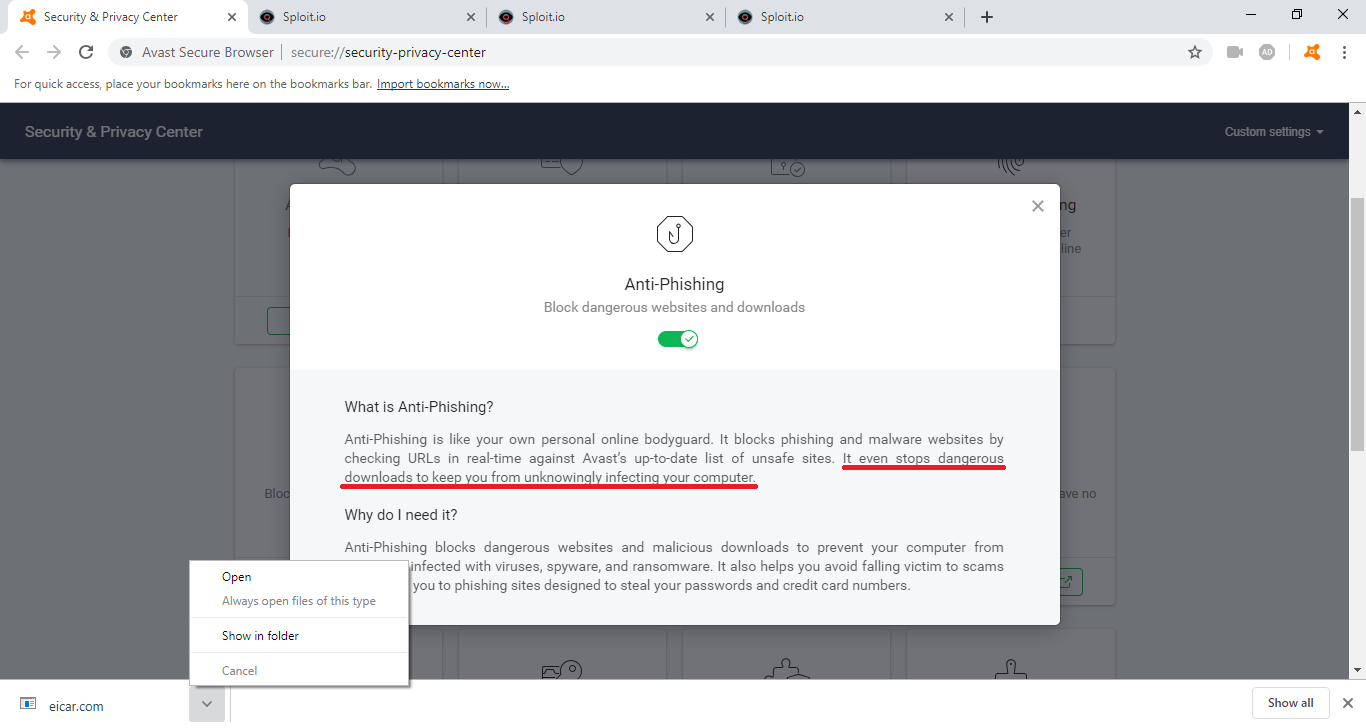Viewport: 1366px width, 728px height.
Task: Expand the eicar.com download options arrow
Action: pyautogui.click(x=206, y=704)
